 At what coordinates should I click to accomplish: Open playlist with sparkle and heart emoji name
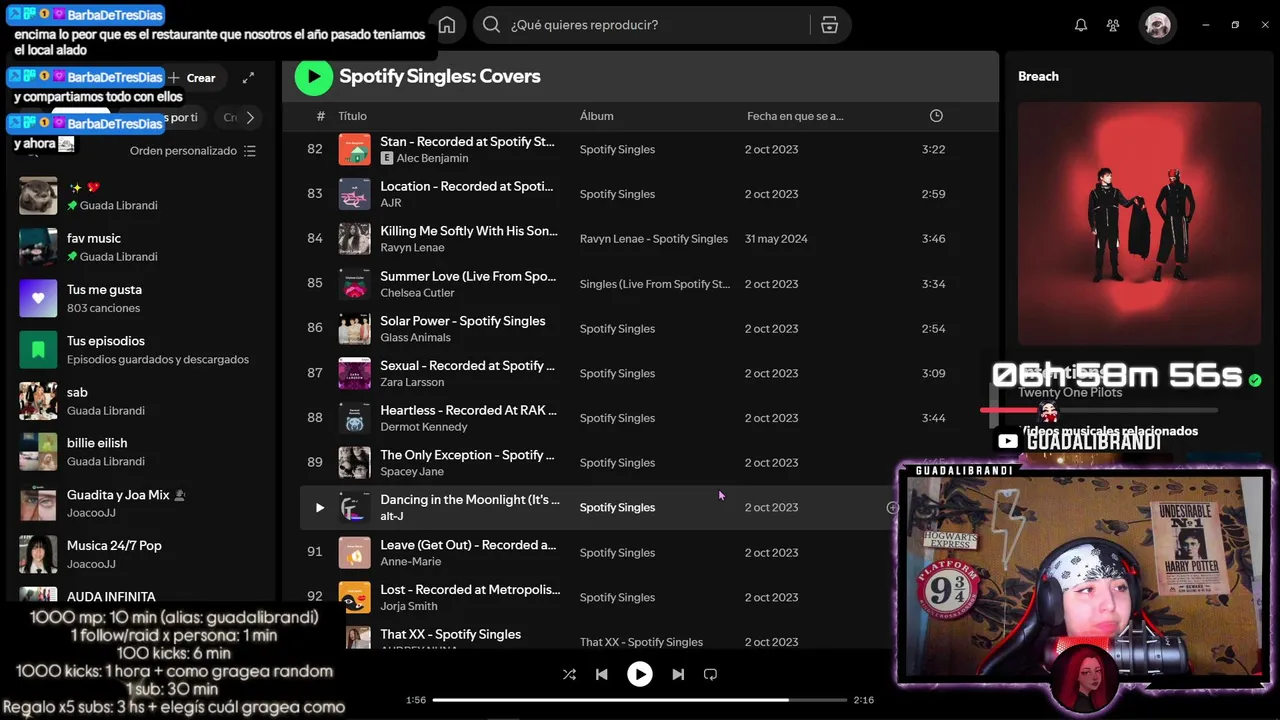coord(140,196)
